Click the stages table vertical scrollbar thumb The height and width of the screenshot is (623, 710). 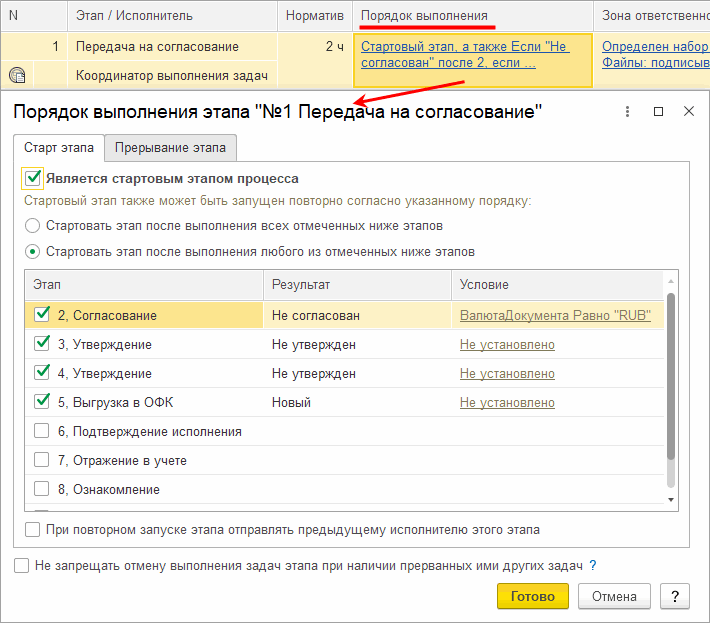[x=671, y=376]
